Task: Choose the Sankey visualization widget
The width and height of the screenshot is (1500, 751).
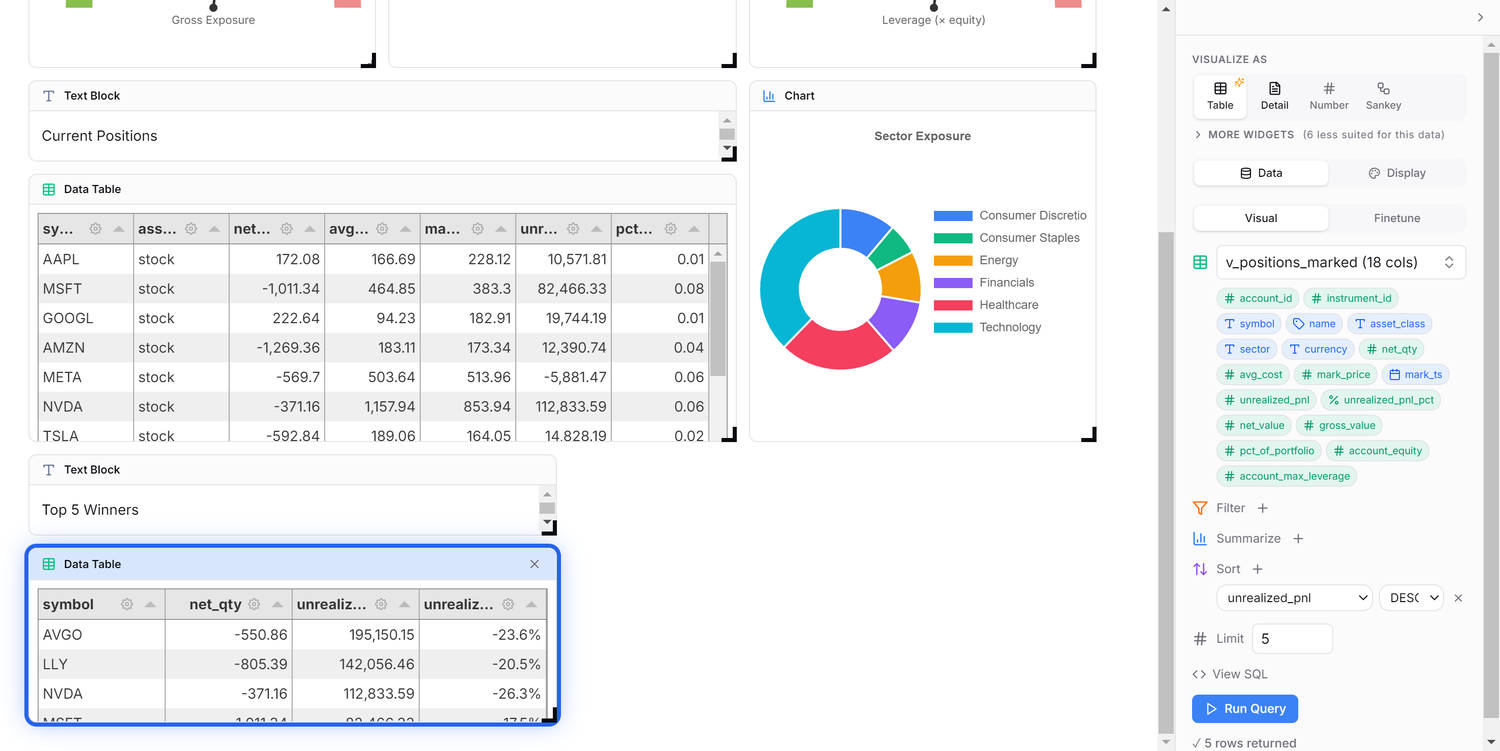Action: coord(1383,96)
